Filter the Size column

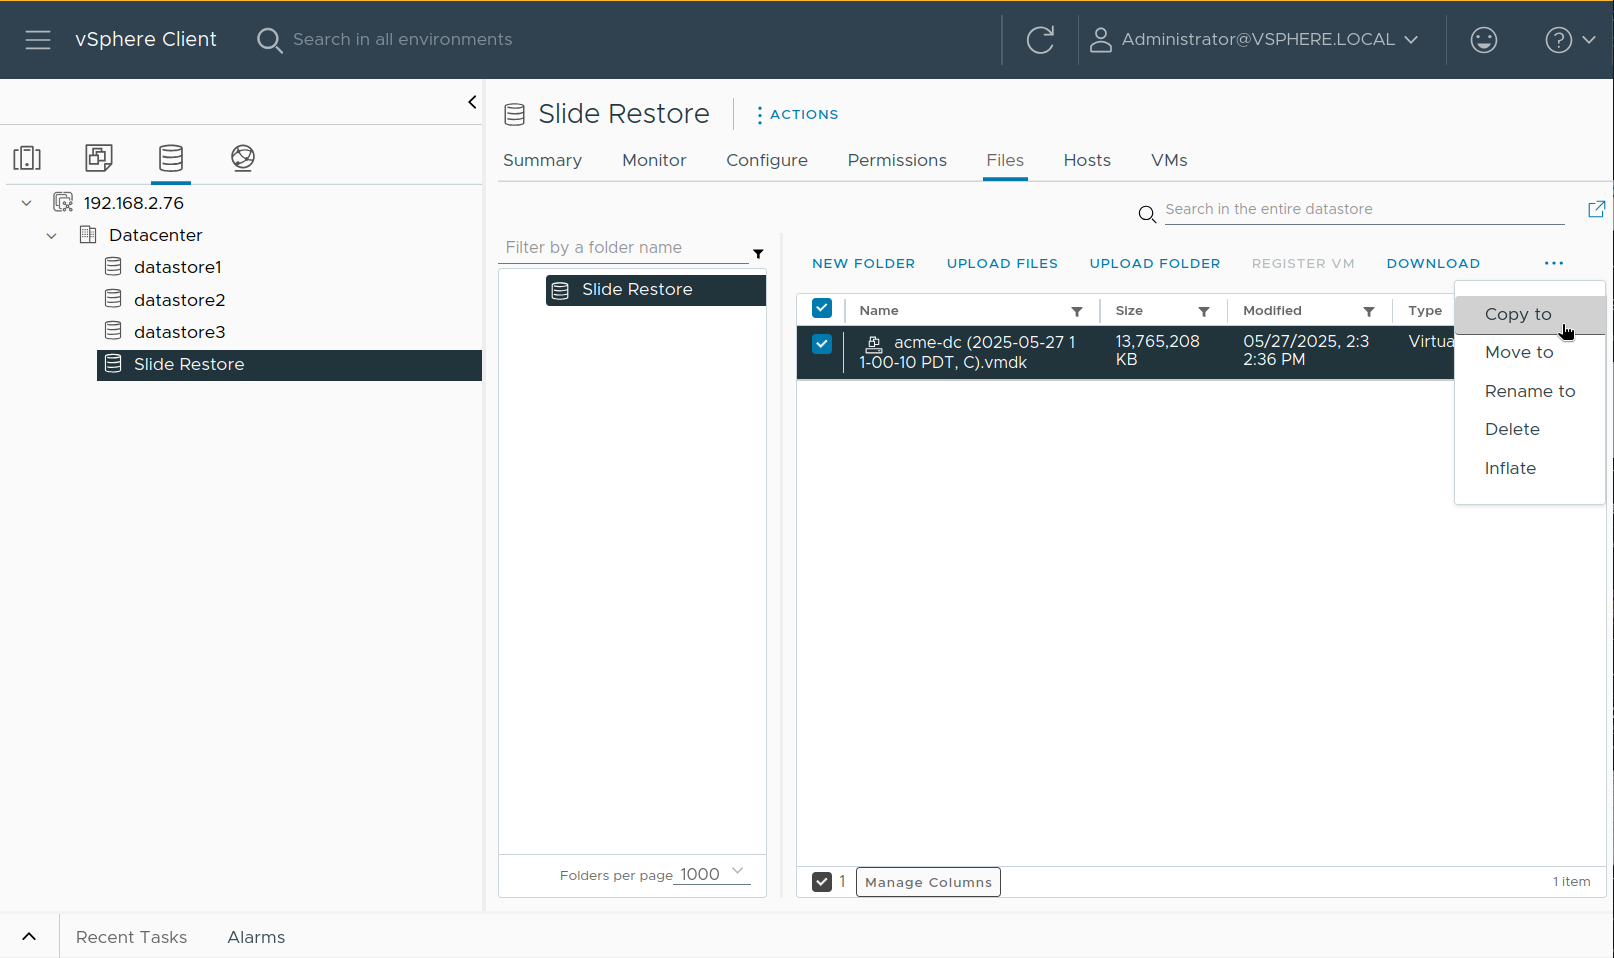point(1204,312)
